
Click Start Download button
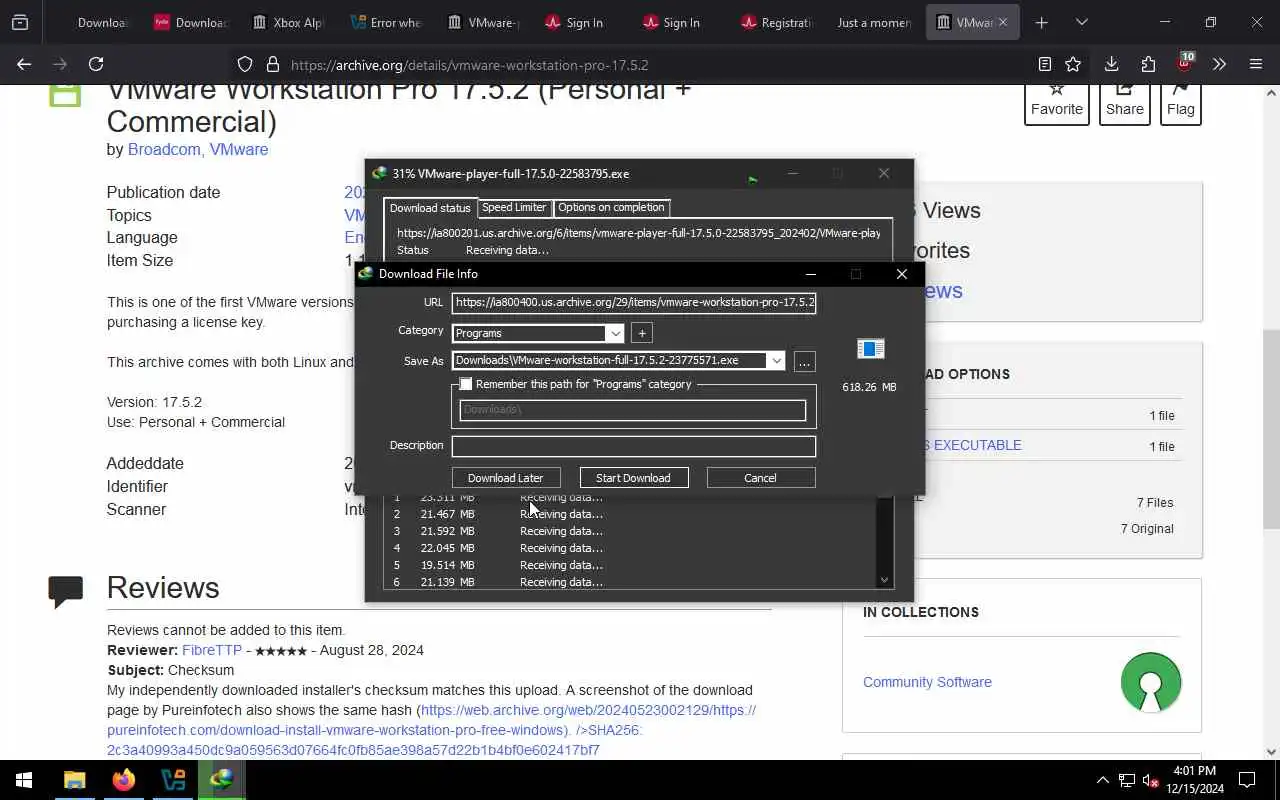click(633, 478)
